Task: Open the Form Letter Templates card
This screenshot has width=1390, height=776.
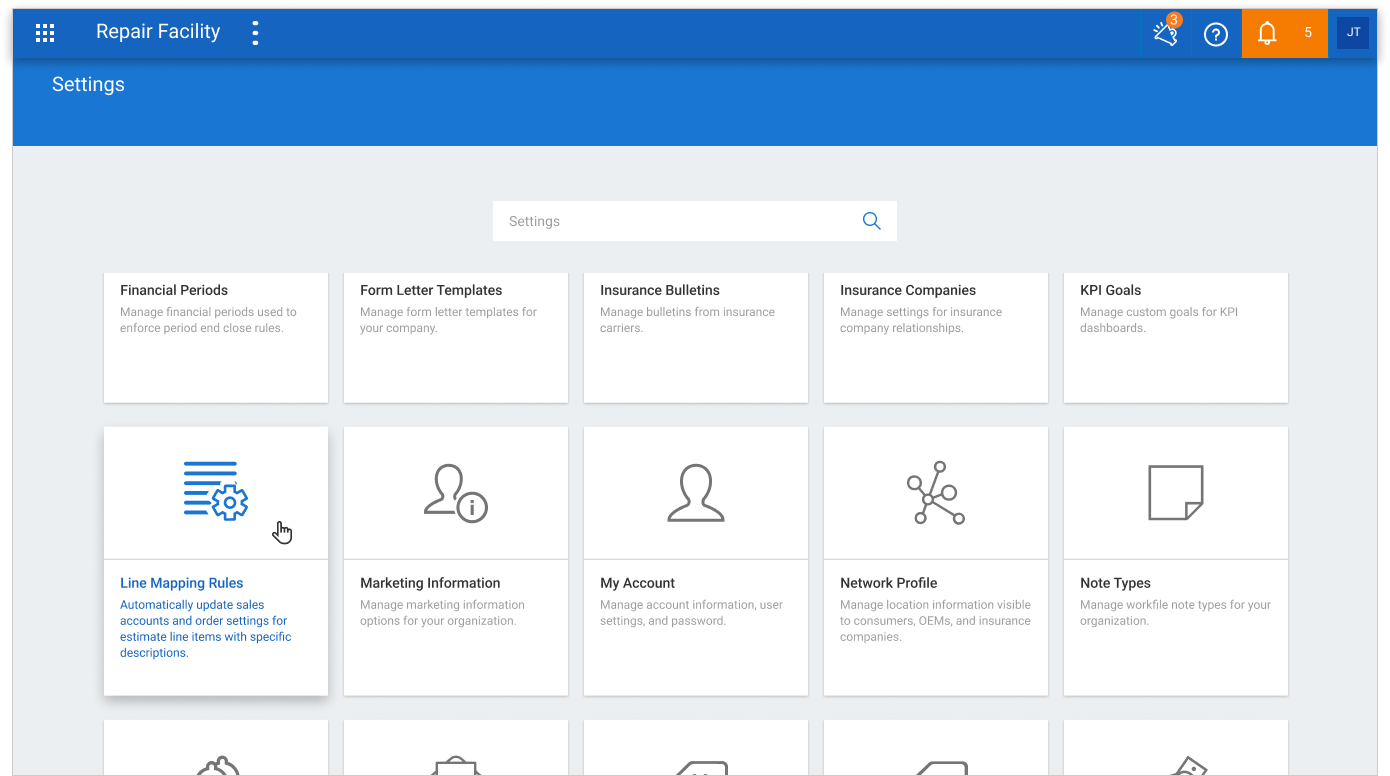Action: click(x=456, y=338)
